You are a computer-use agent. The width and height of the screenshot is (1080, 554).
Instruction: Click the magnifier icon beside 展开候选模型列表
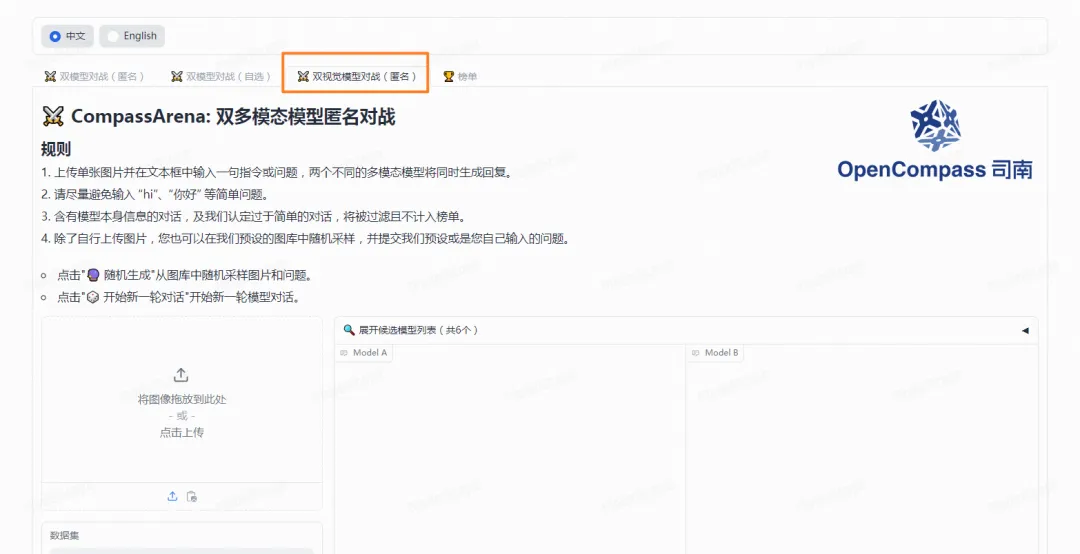(x=349, y=330)
